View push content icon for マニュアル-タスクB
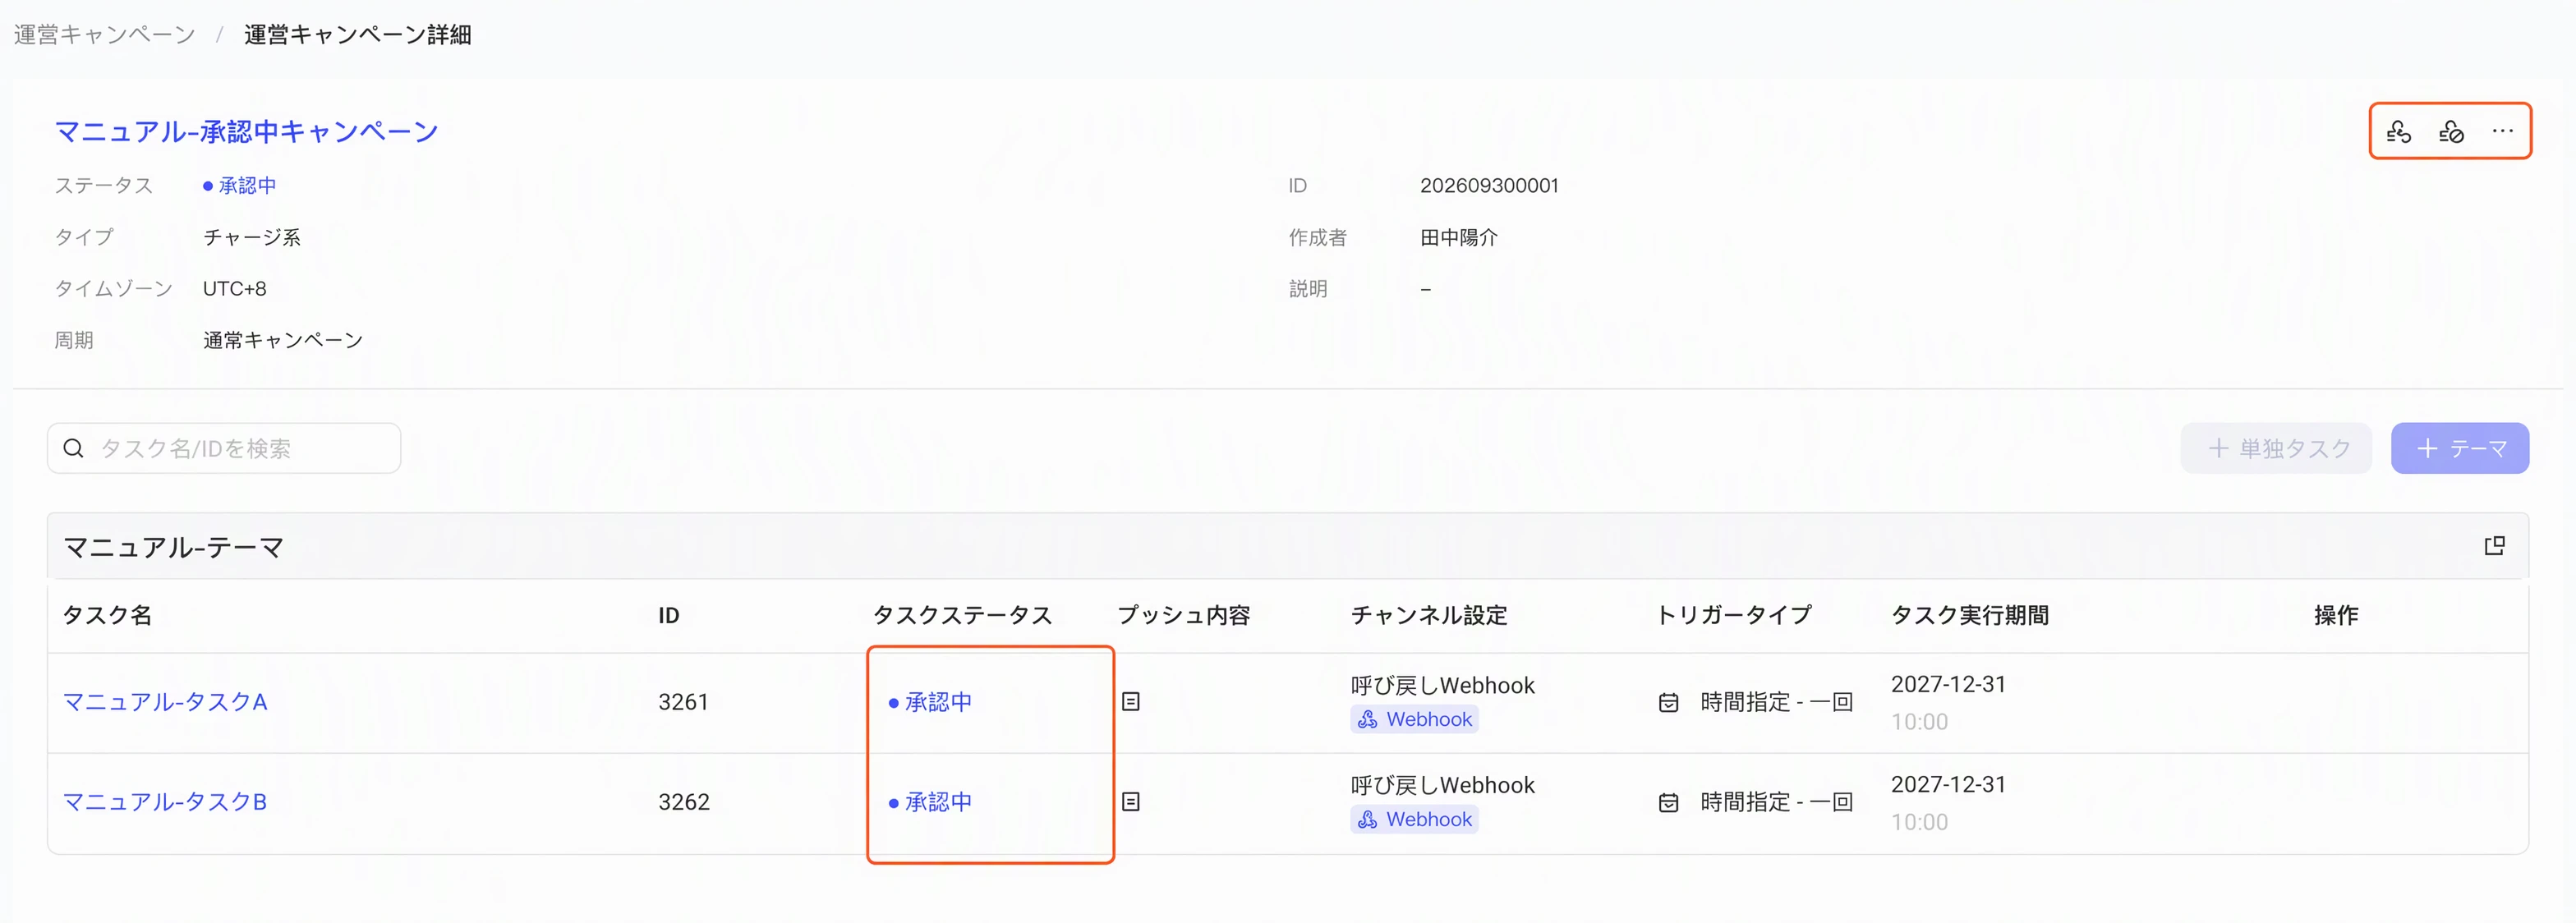Screen dimensions: 2576x923 click(x=1131, y=802)
